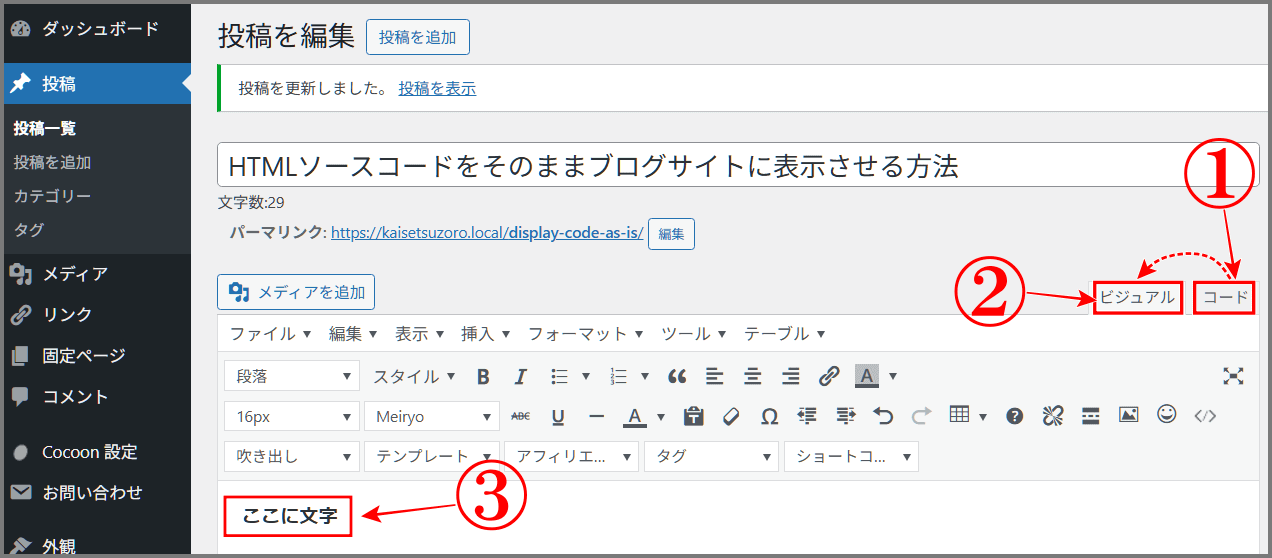Image resolution: width=1272 pixels, height=558 pixels.
Task: Align text right
Action: (x=790, y=377)
